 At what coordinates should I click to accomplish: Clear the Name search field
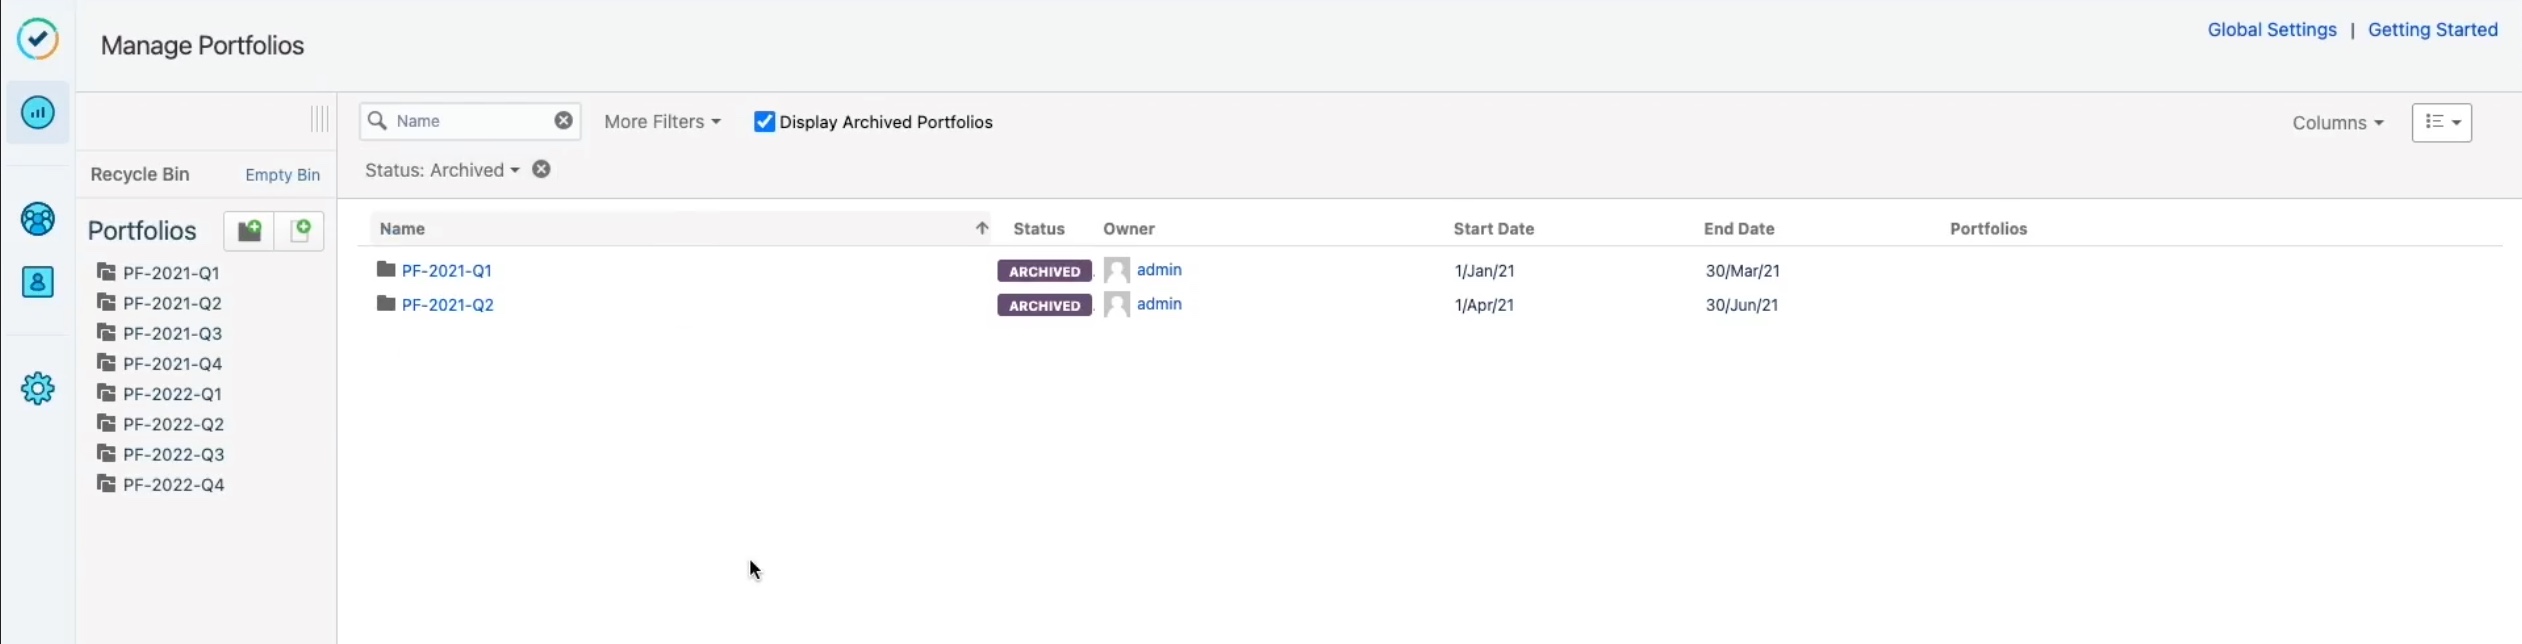(564, 121)
